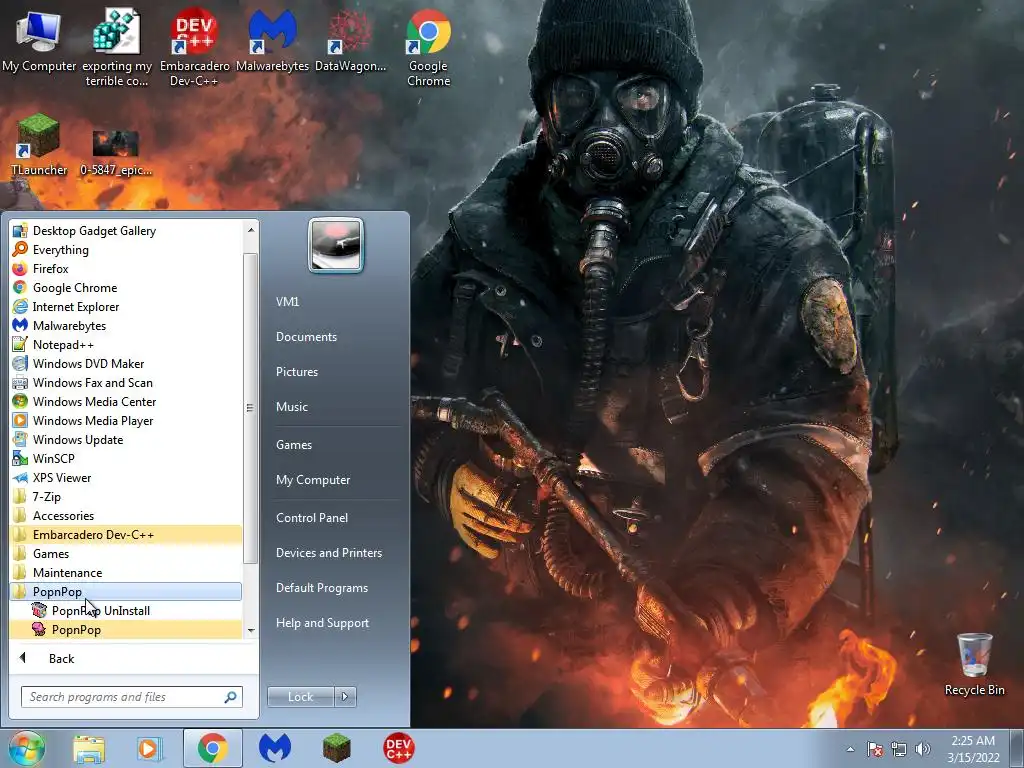Launch Google Chrome desktop shortcut
This screenshot has width=1024, height=768.
[x=428, y=48]
